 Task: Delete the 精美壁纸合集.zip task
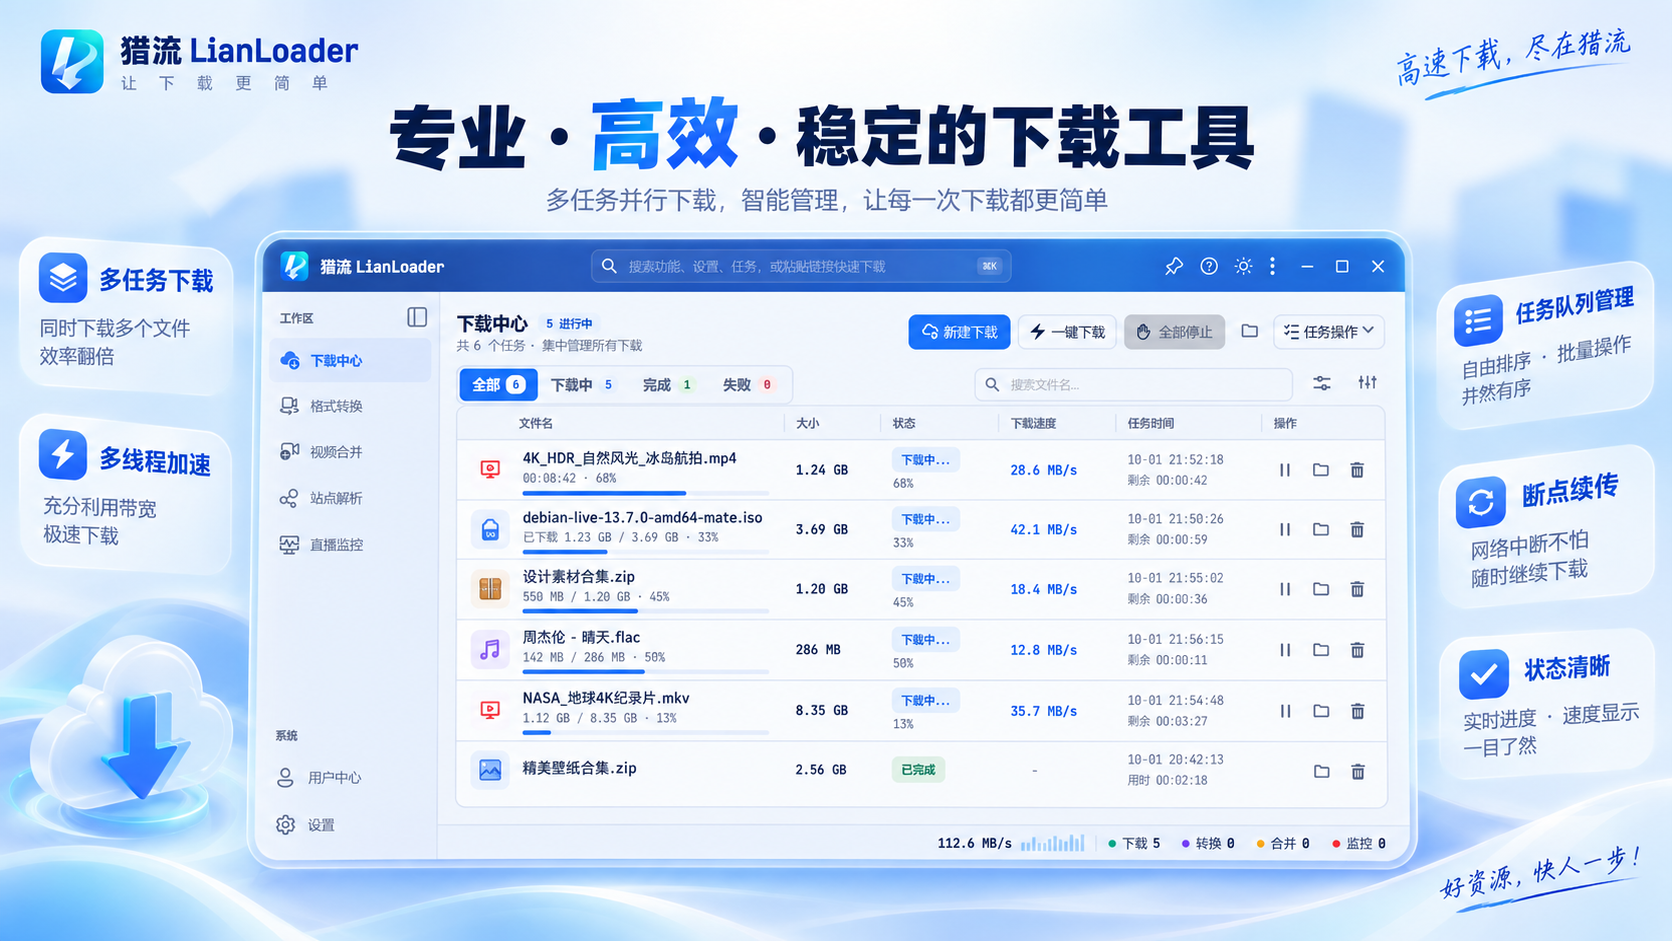(x=1357, y=771)
